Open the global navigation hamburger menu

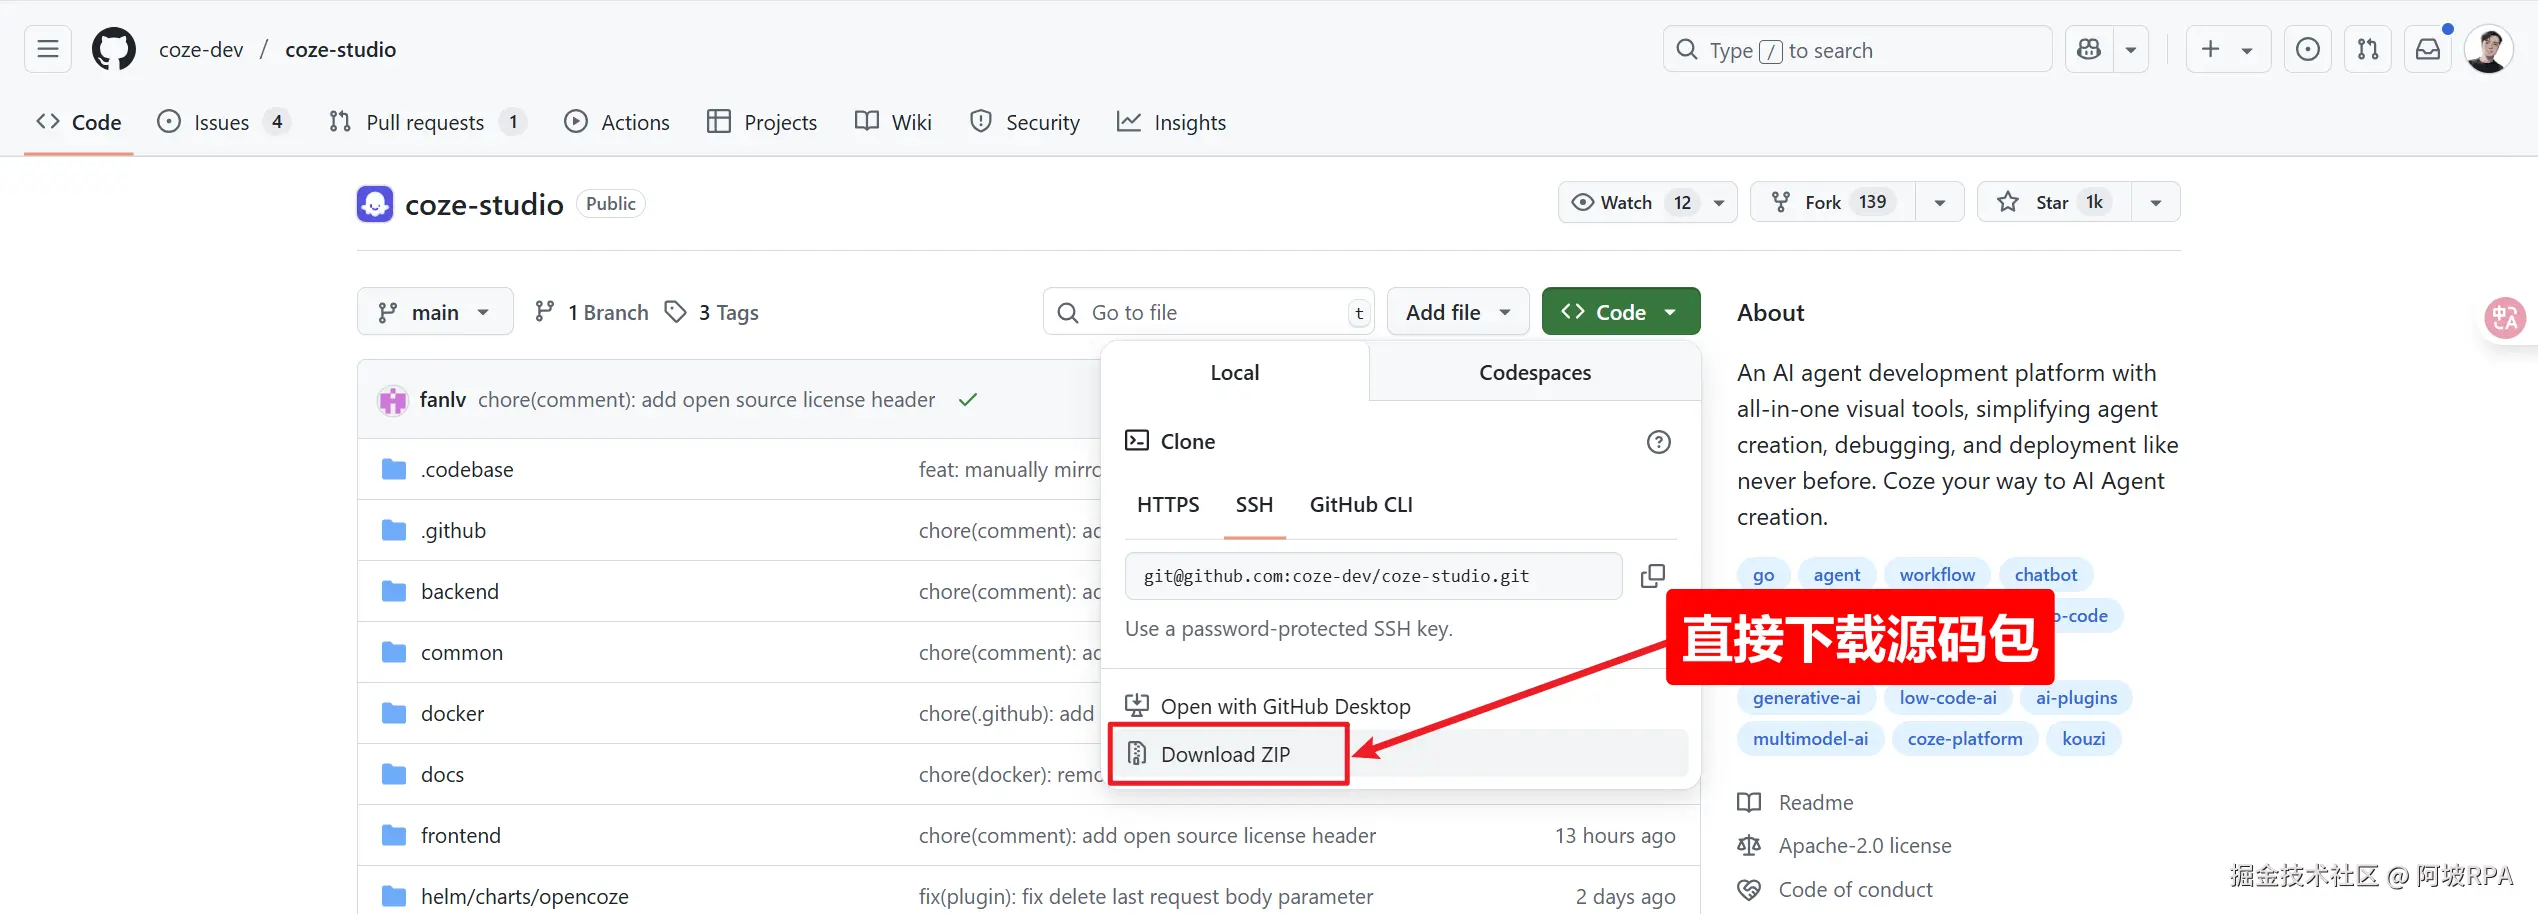pos(48,49)
